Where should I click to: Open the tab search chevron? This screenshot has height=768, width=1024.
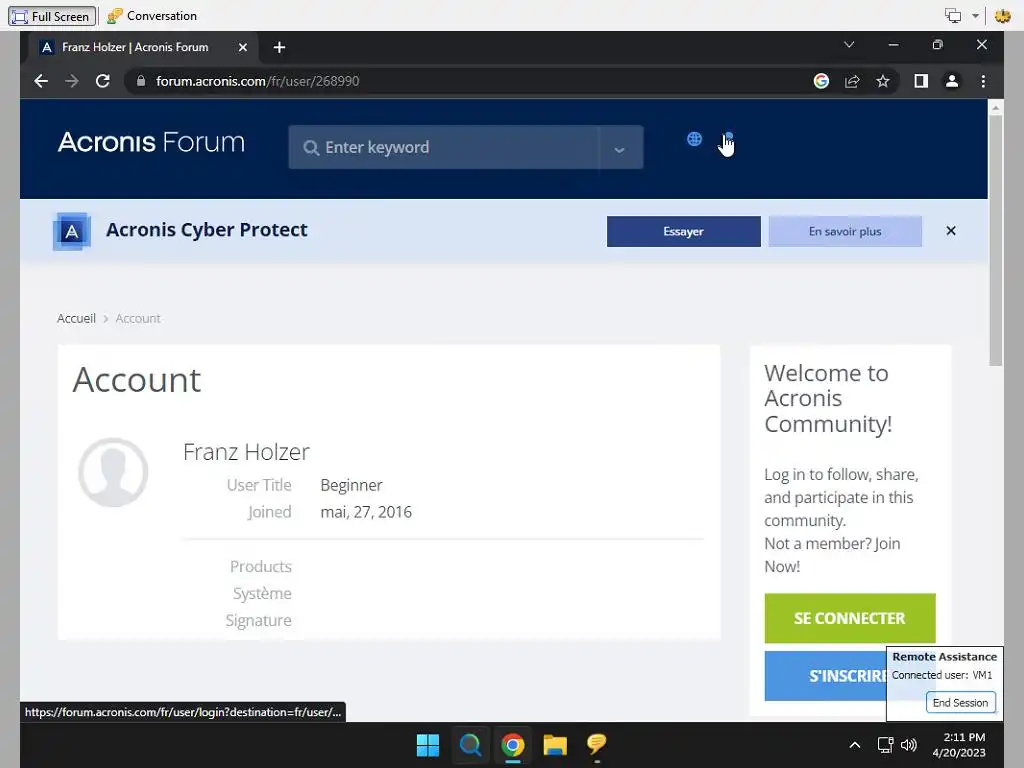tap(848, 44)
